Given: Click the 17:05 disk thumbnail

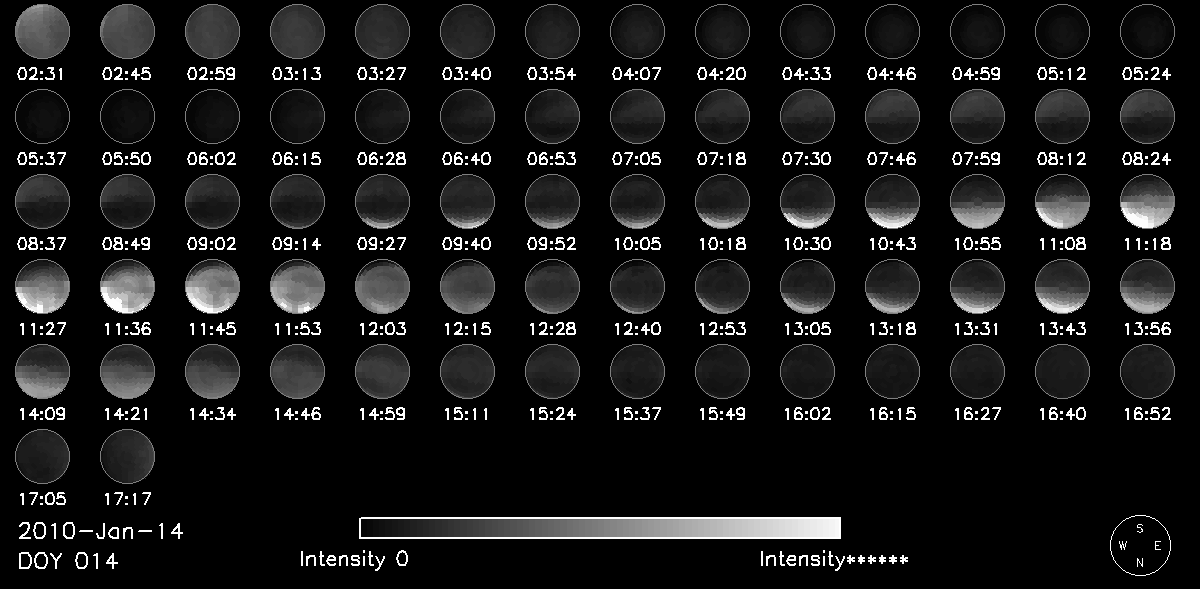Looking at the screenshot, I should [42, 458].
